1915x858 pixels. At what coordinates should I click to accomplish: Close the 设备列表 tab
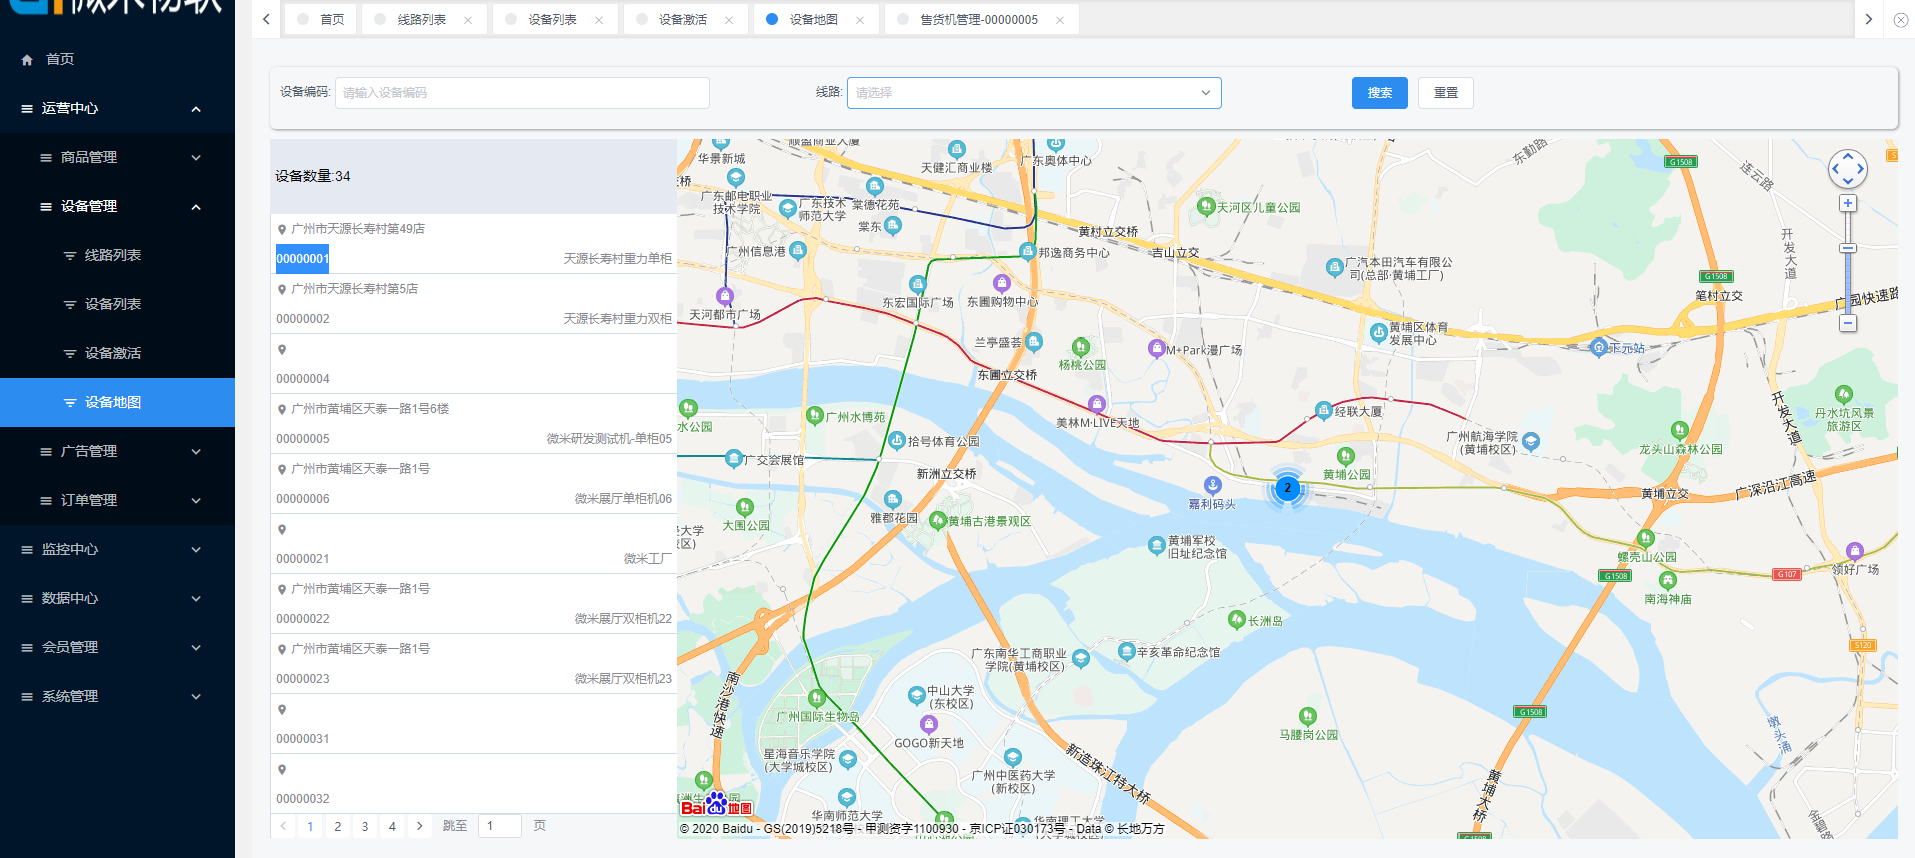599,20
